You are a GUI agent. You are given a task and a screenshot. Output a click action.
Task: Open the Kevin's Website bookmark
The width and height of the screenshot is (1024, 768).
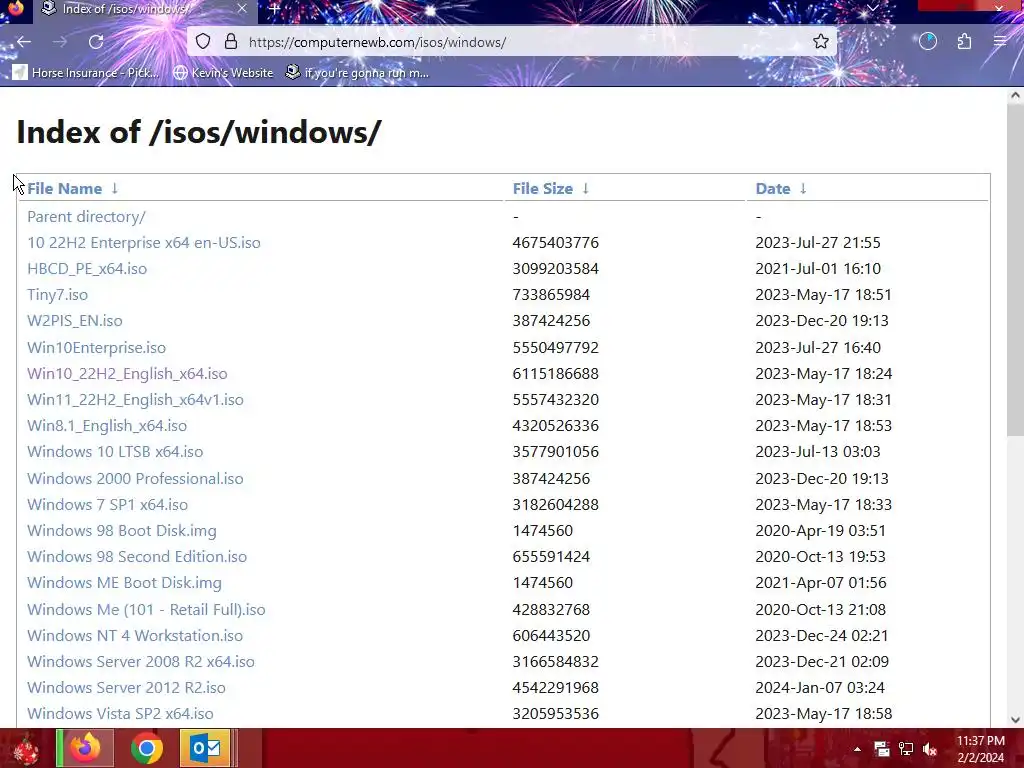click(223, 72)
